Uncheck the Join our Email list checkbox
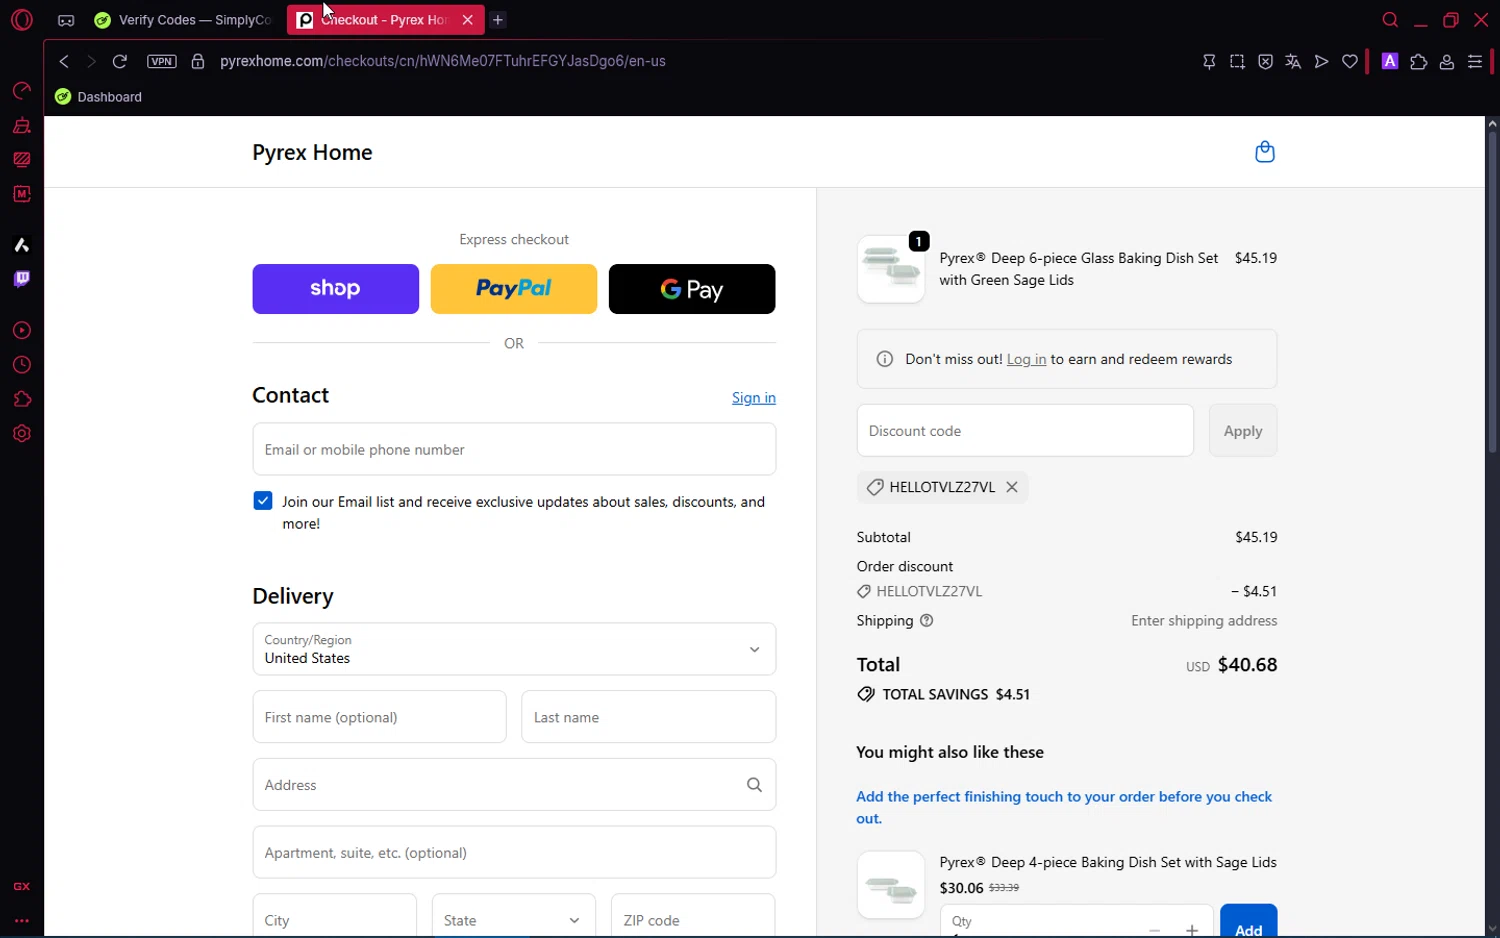Image resolution: width=1500 pixels, height=938 pixels. [x=263, y=501]
